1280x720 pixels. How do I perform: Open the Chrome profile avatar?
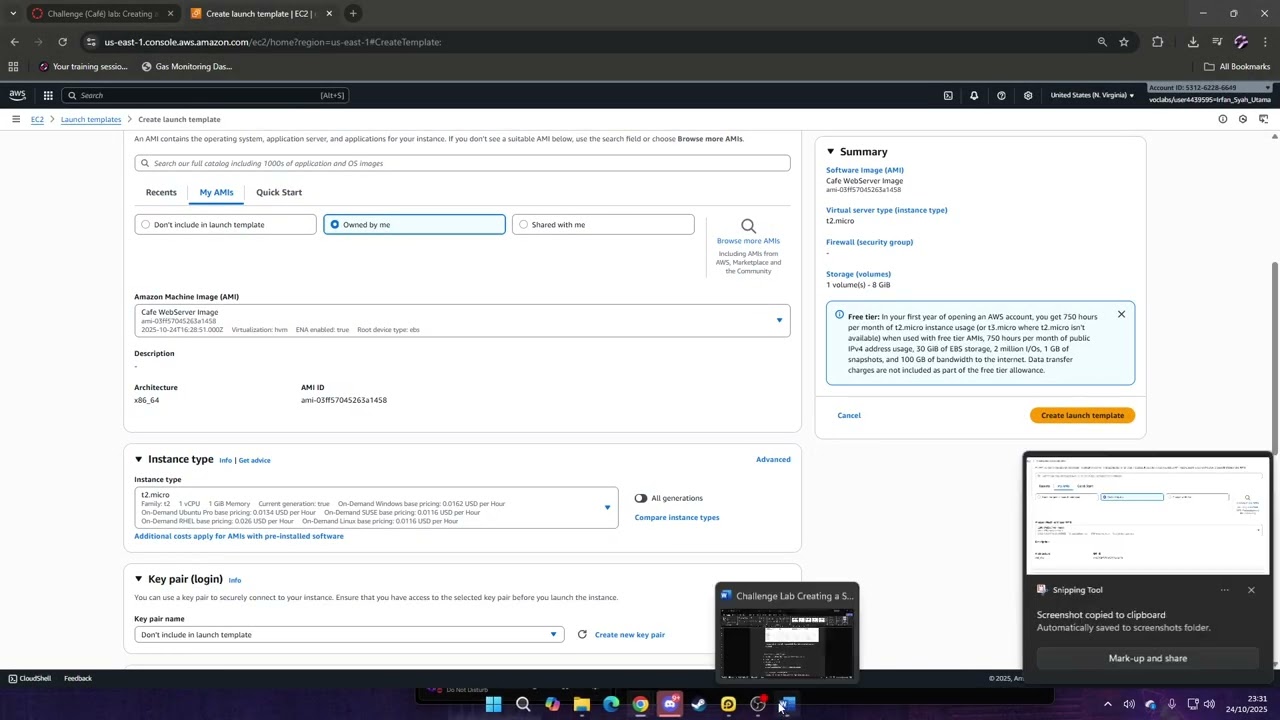pyautogui.click(x=1241, y=42)
